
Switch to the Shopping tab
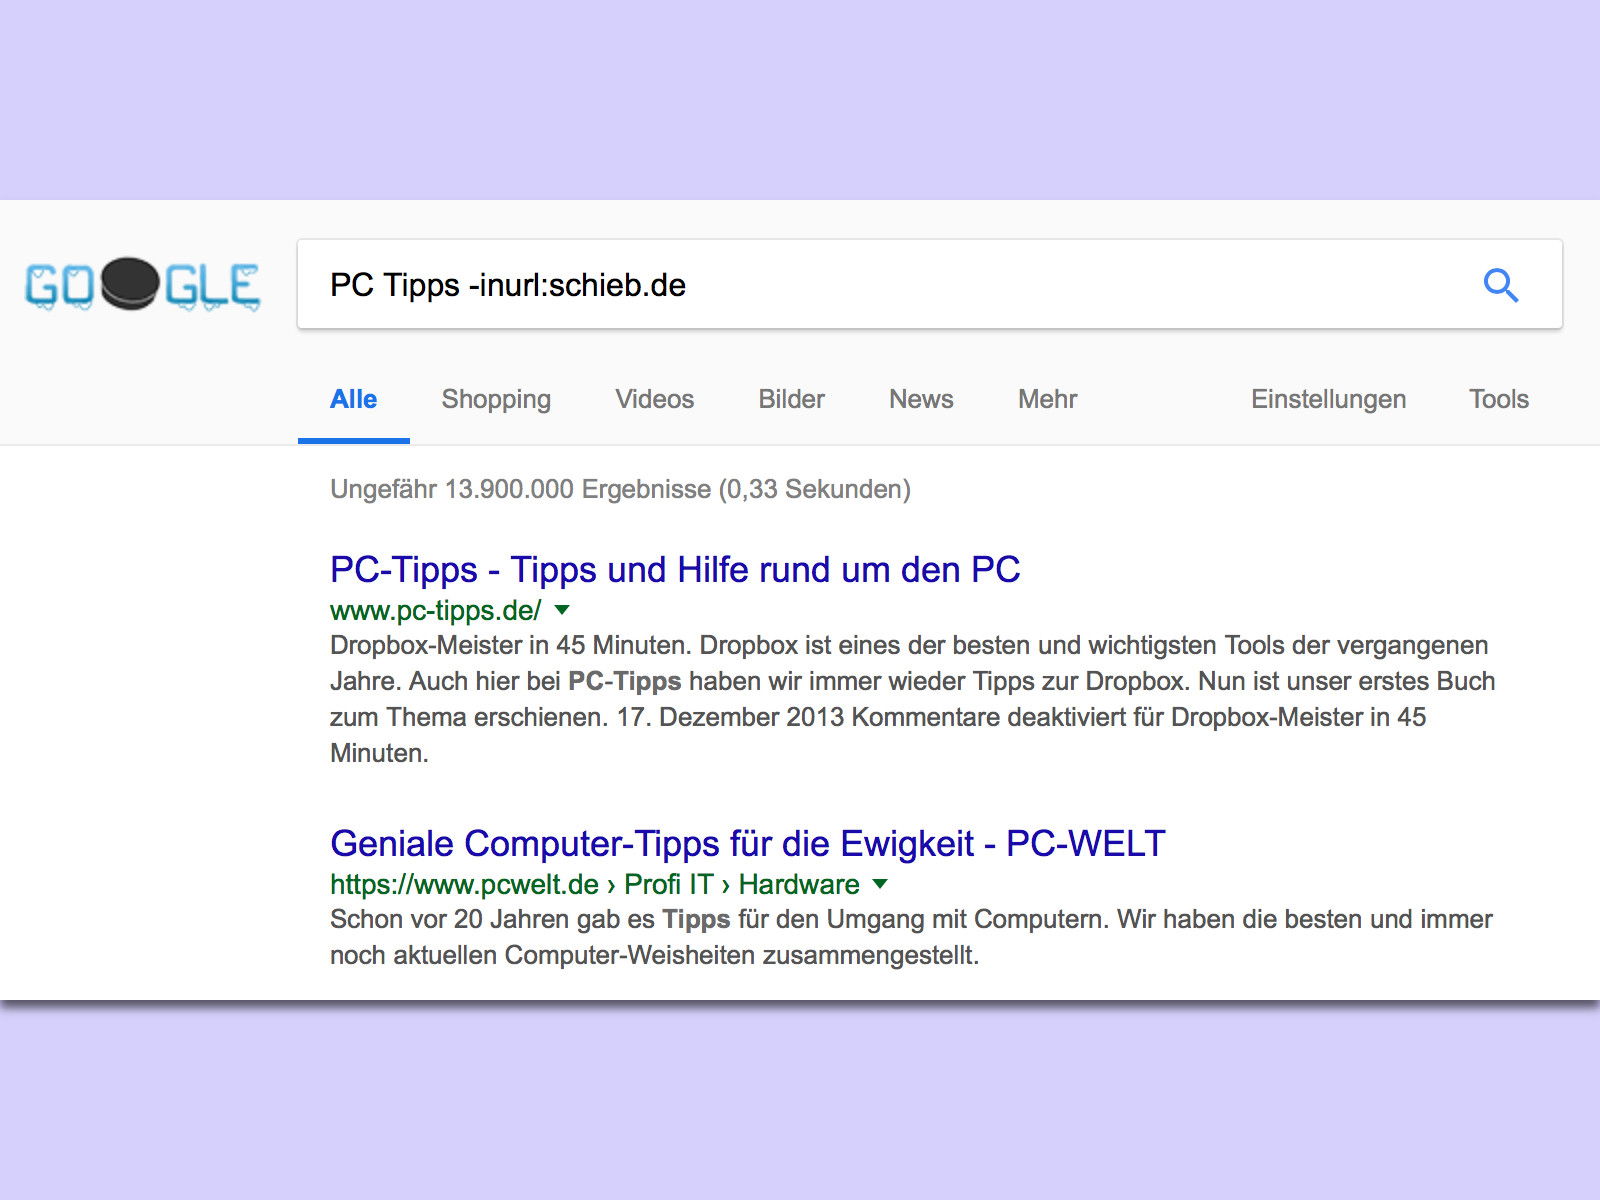click(x=496, y=399)
